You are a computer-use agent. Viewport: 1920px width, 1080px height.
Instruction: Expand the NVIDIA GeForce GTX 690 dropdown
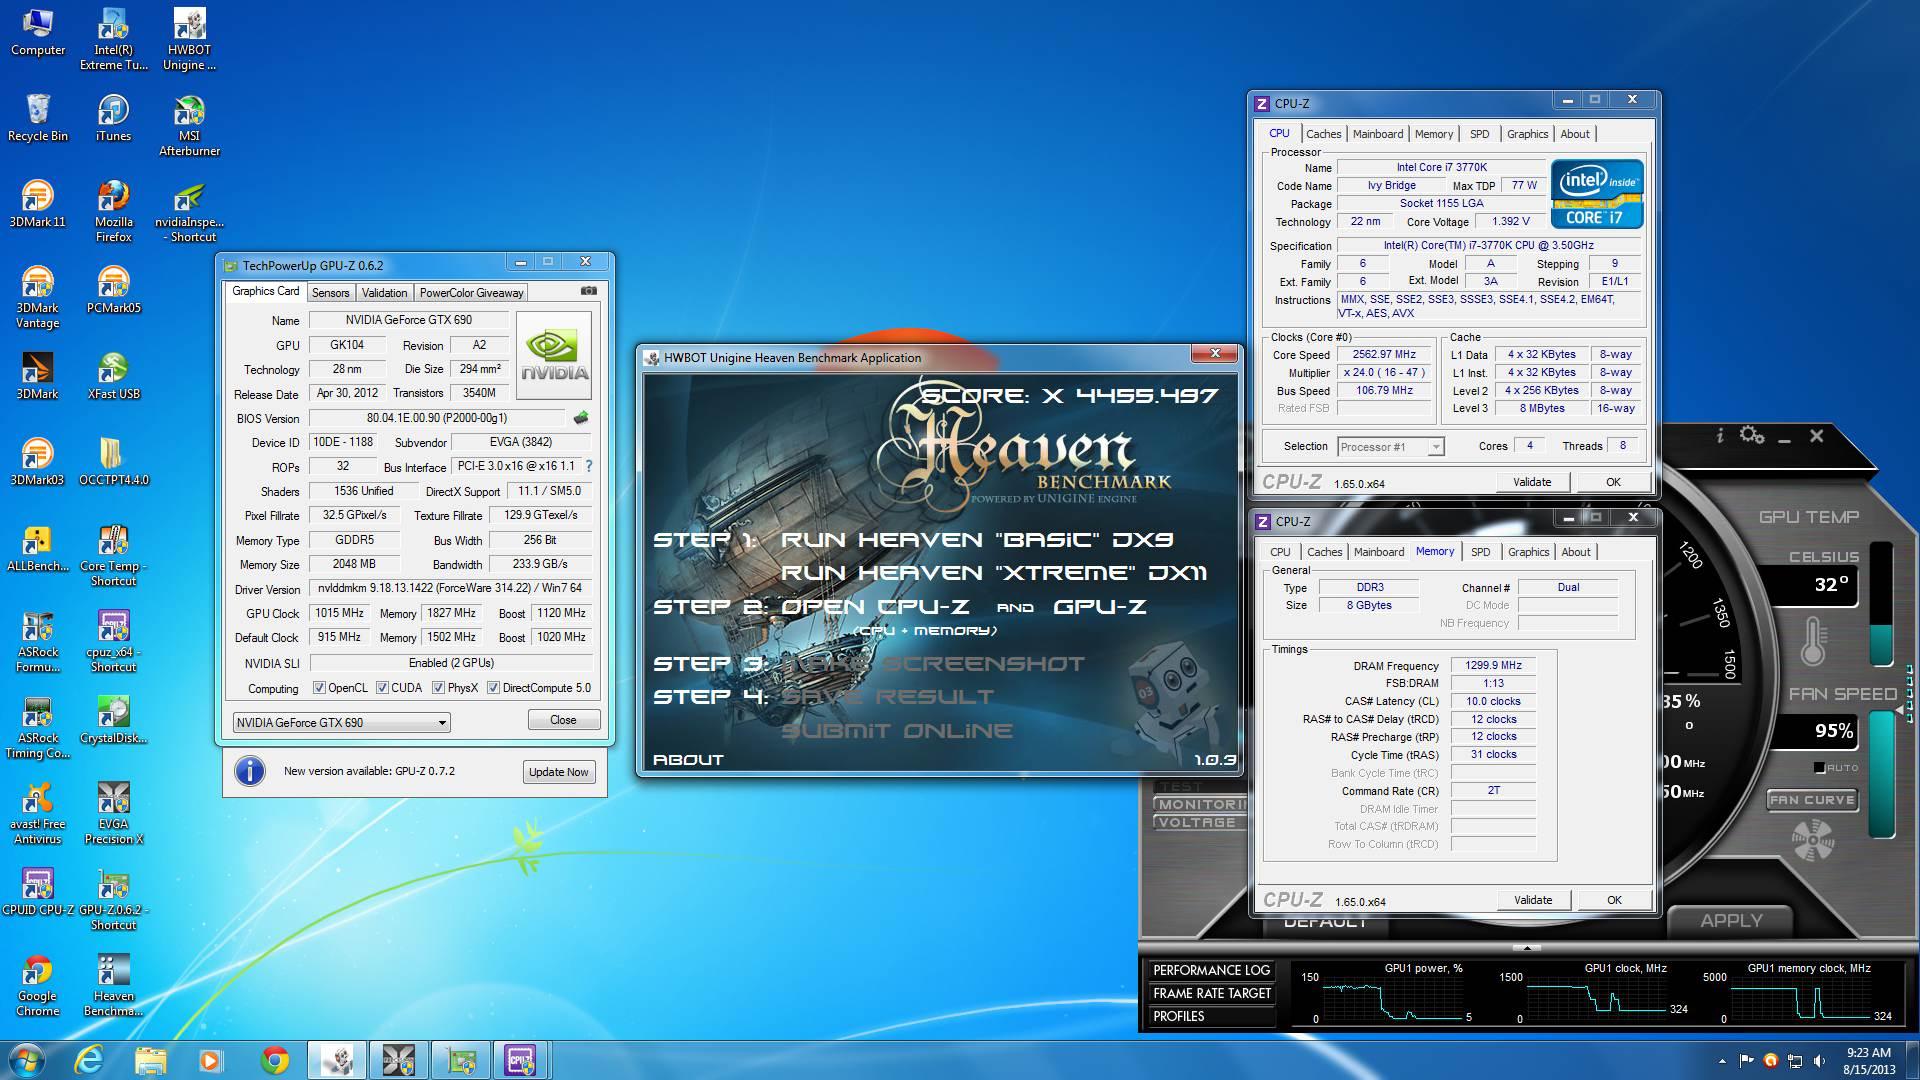coord(341,722)
